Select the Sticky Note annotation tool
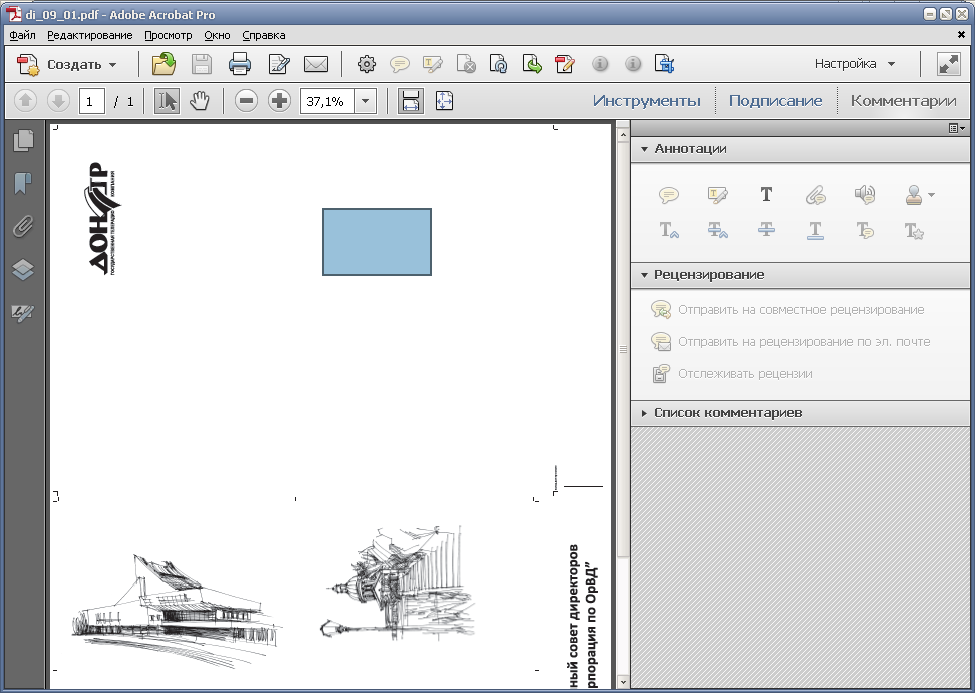 (668, 195)
